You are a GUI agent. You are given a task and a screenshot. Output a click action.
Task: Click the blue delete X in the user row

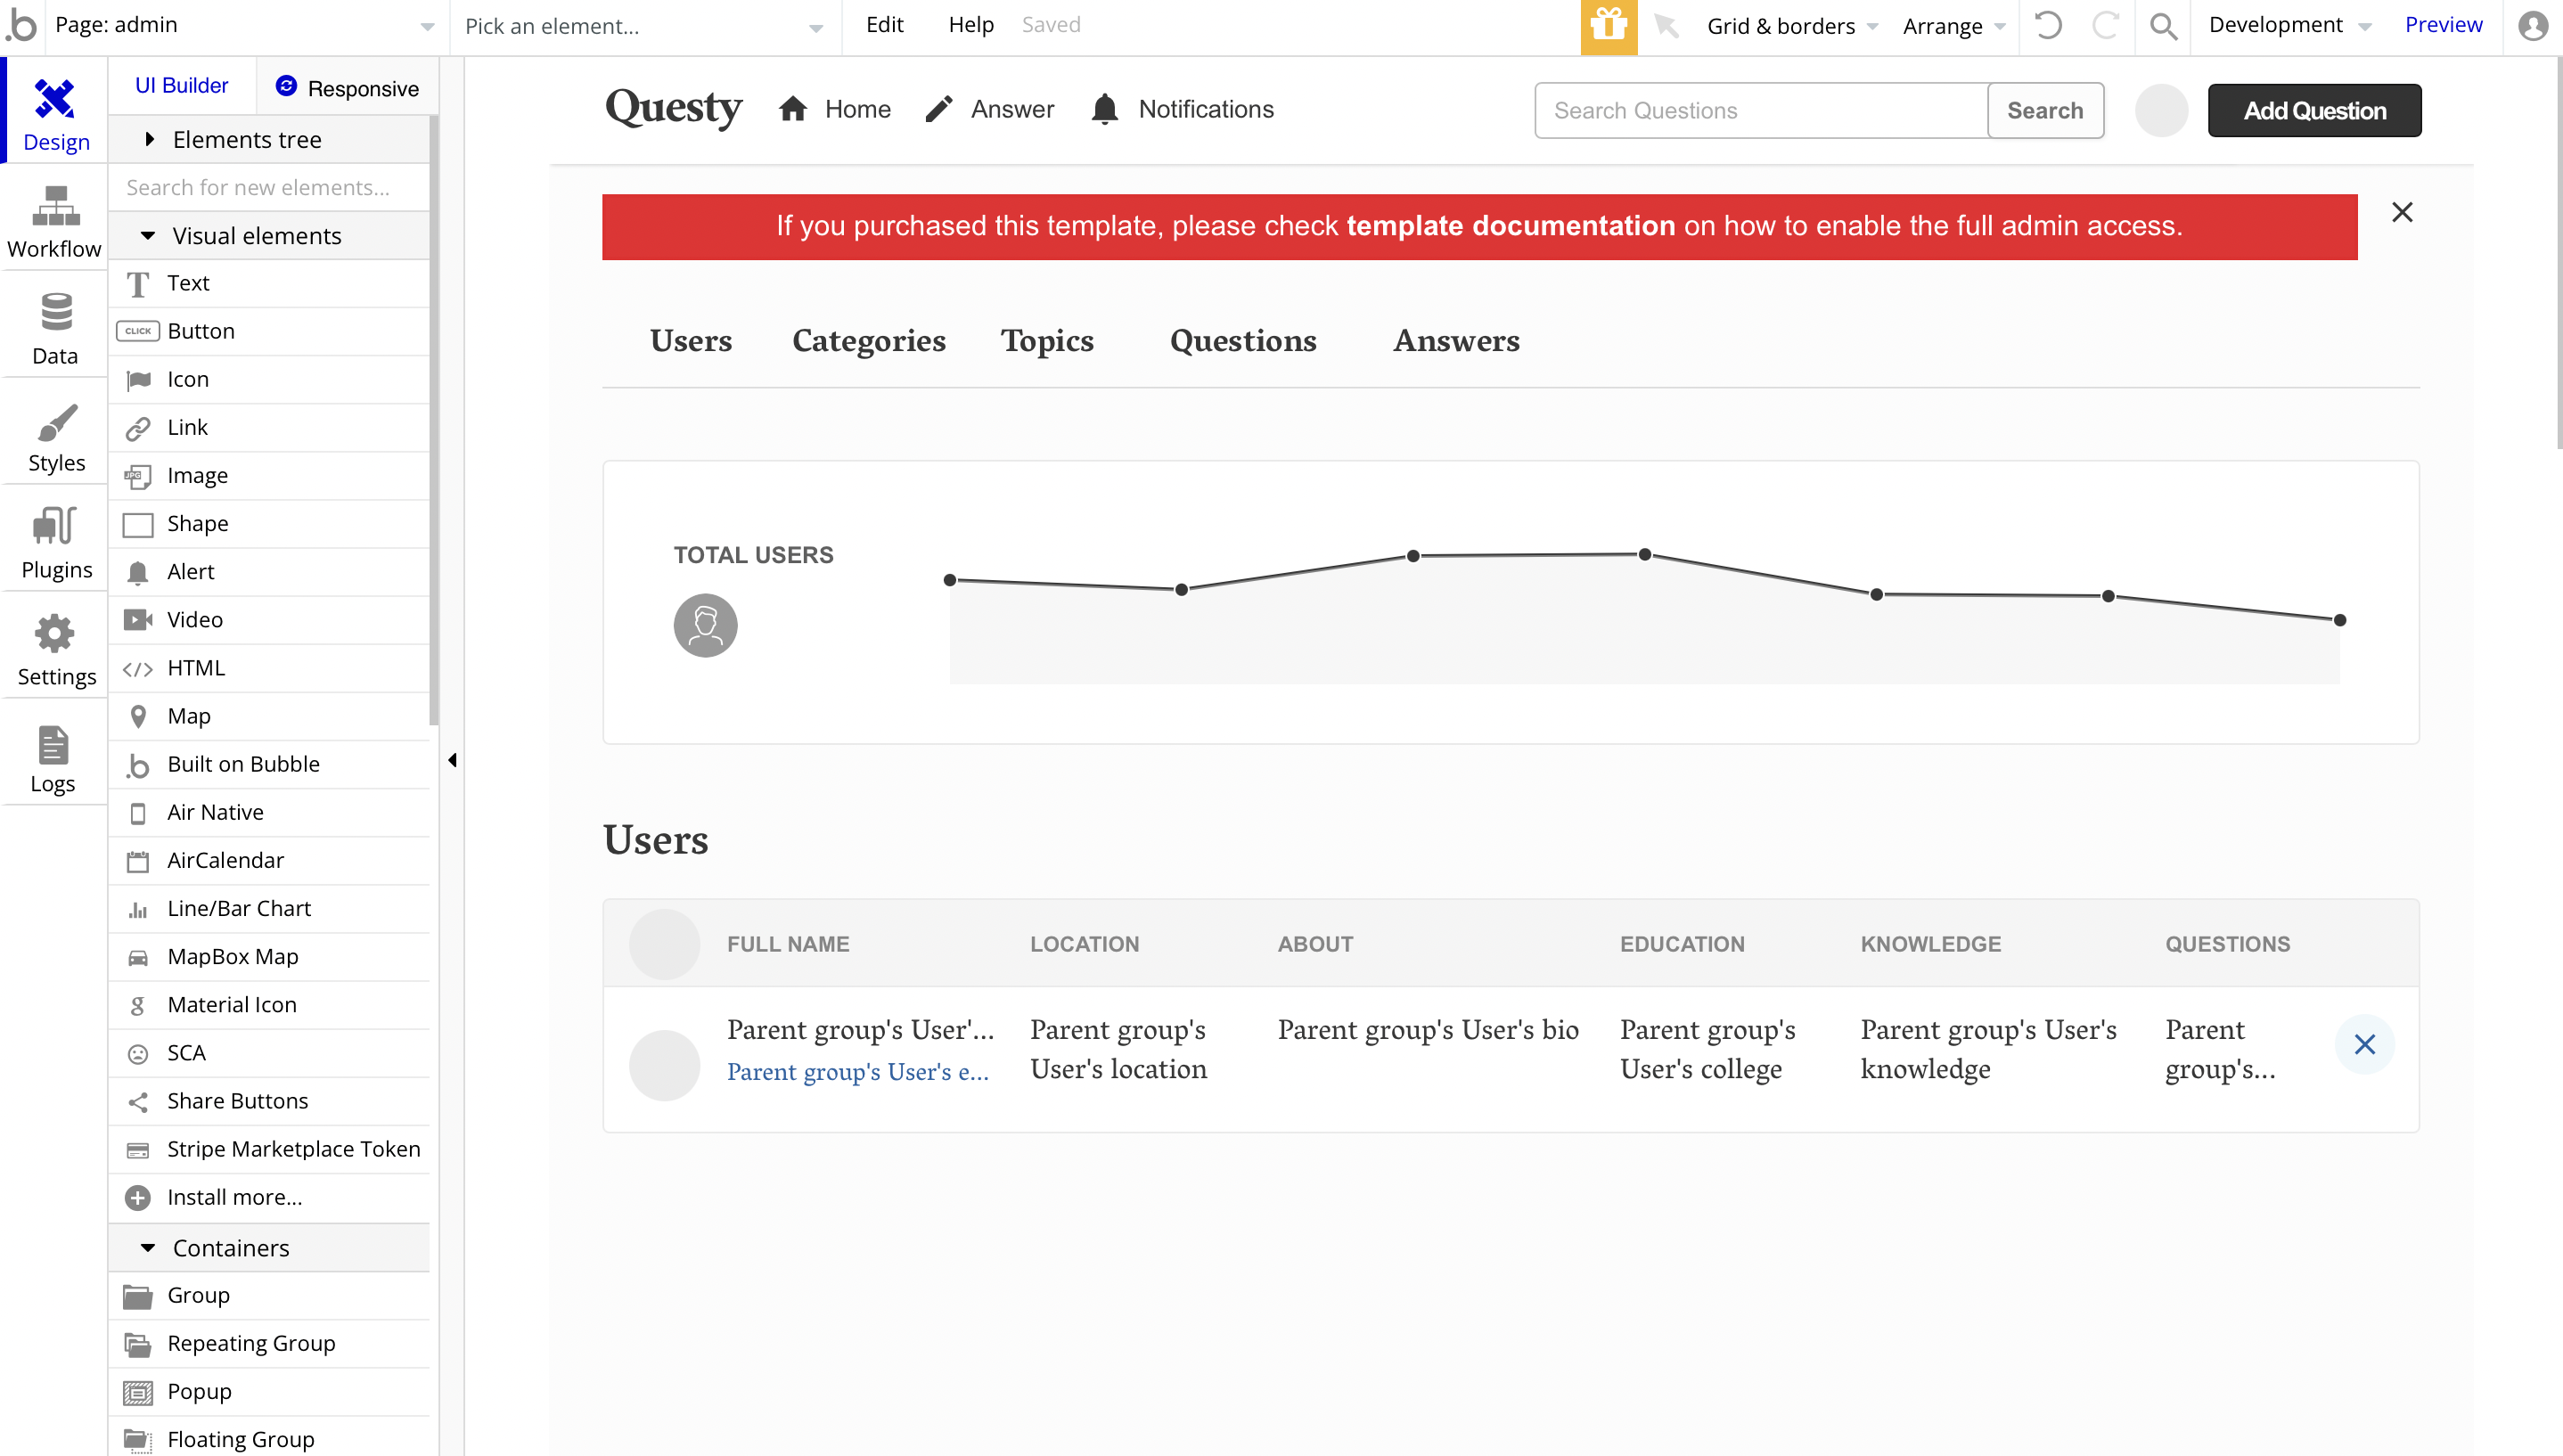pyautogui.click(x=2364, y=1044)
